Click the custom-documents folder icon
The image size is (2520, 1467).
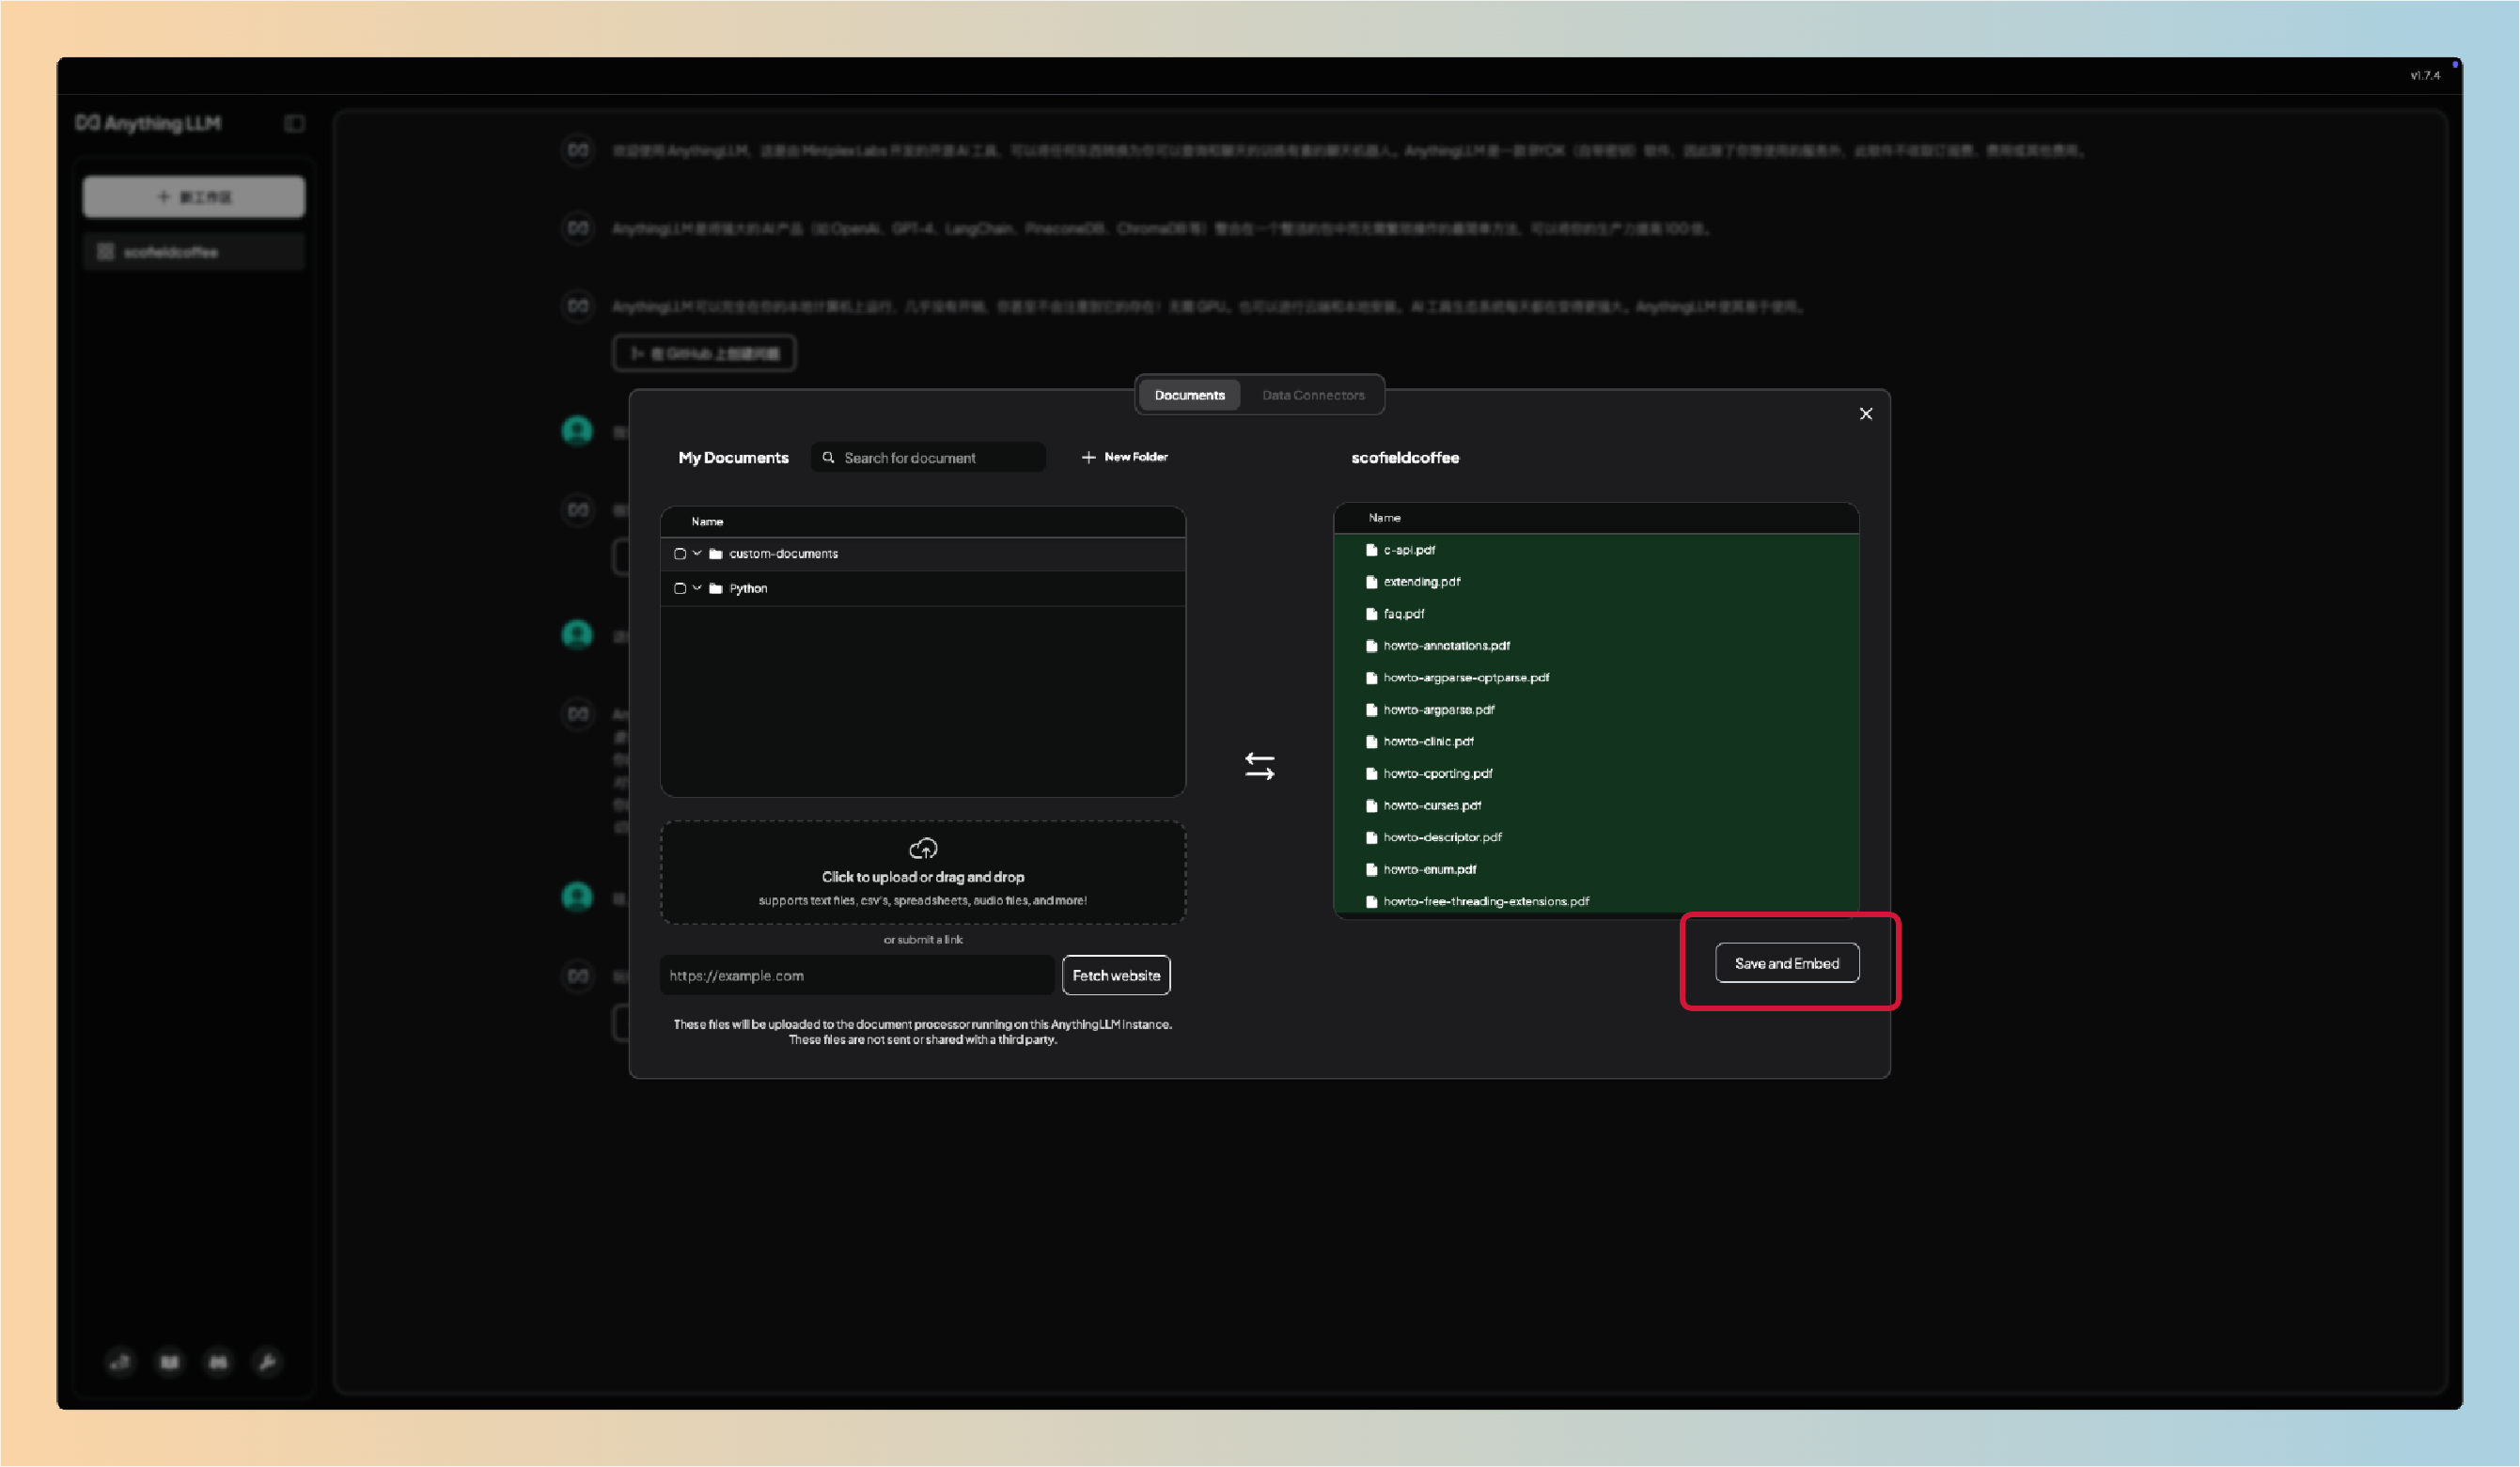[715, 554]
